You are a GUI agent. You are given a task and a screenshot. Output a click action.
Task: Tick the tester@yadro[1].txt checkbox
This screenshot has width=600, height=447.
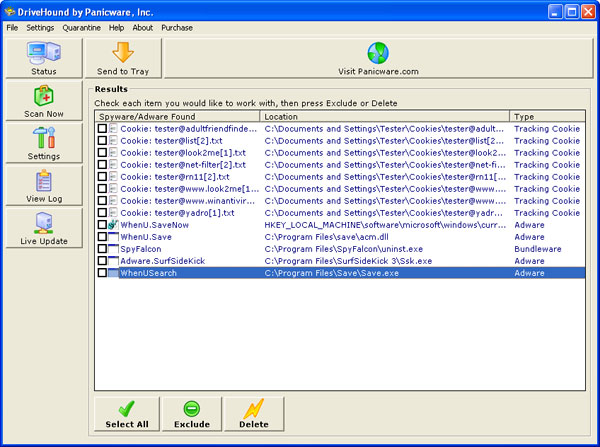click(x=102, y=213)
